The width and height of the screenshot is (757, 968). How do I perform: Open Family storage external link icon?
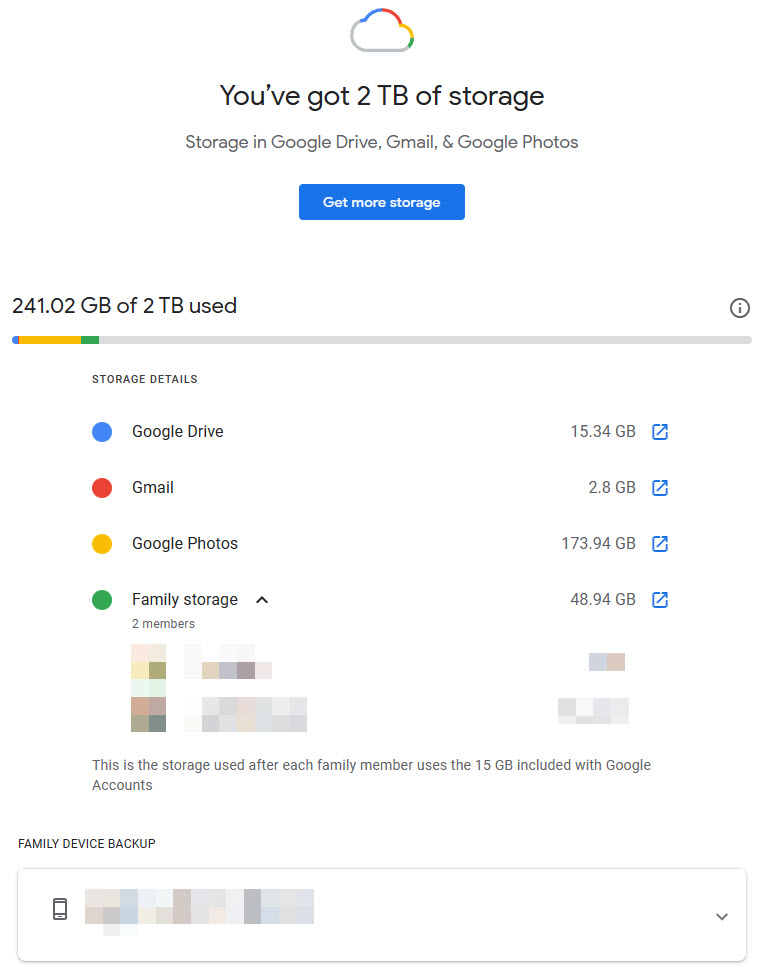click(660, 600)
